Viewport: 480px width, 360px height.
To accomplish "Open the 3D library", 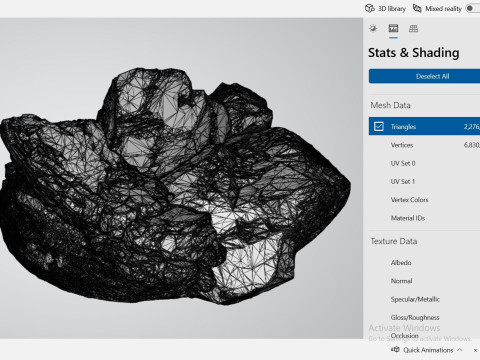I will click(x=386, y=9).
